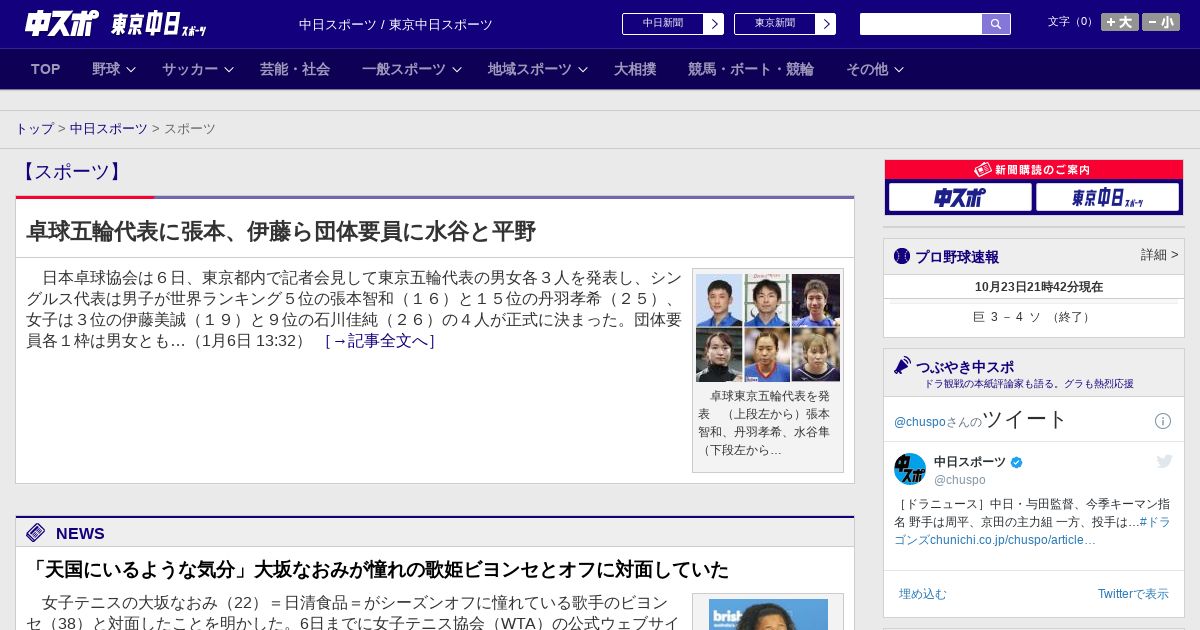Click the 中スポ subscription button
The image size is (1200, 630).
click(x=960, y=197)
